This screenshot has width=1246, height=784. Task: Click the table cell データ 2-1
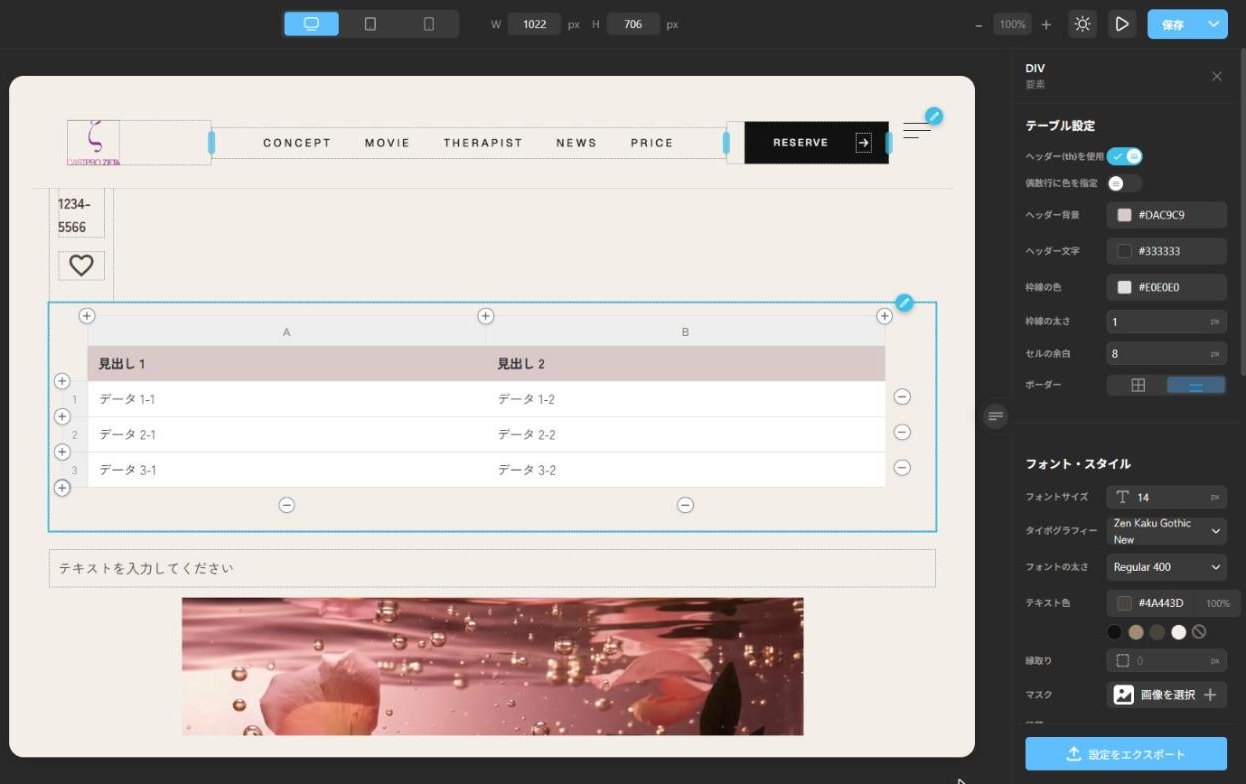[x=287, y=434]
